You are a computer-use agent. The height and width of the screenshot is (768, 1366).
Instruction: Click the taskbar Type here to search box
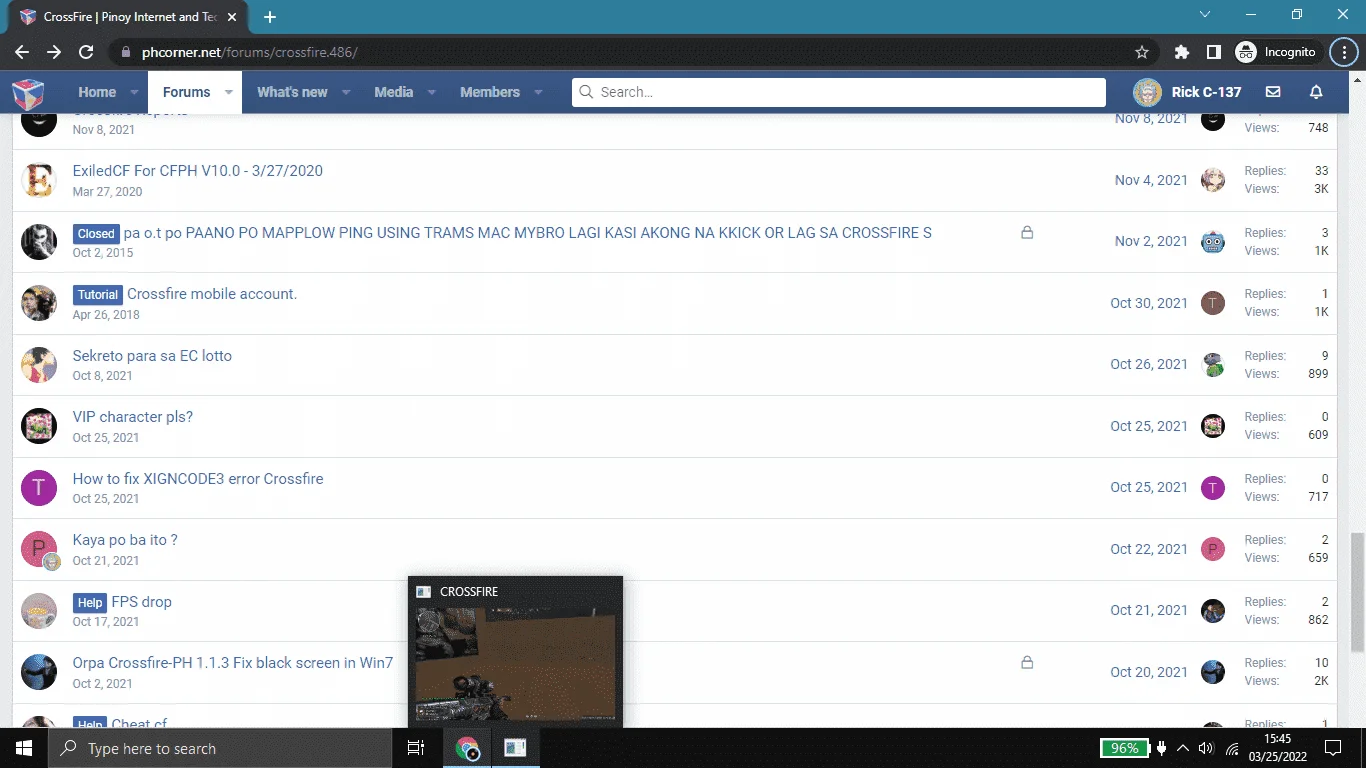(219, 748)
